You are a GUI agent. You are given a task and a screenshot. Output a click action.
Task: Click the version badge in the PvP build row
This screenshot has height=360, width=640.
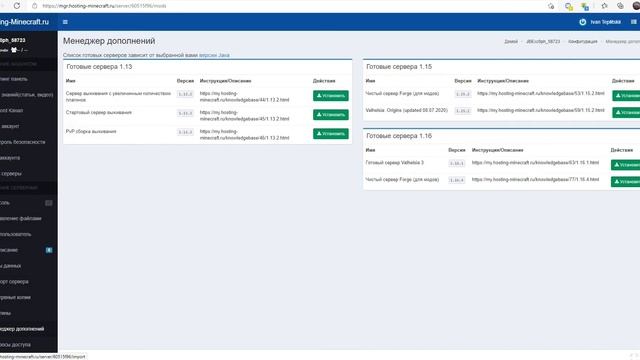click(x=185, y=132)
